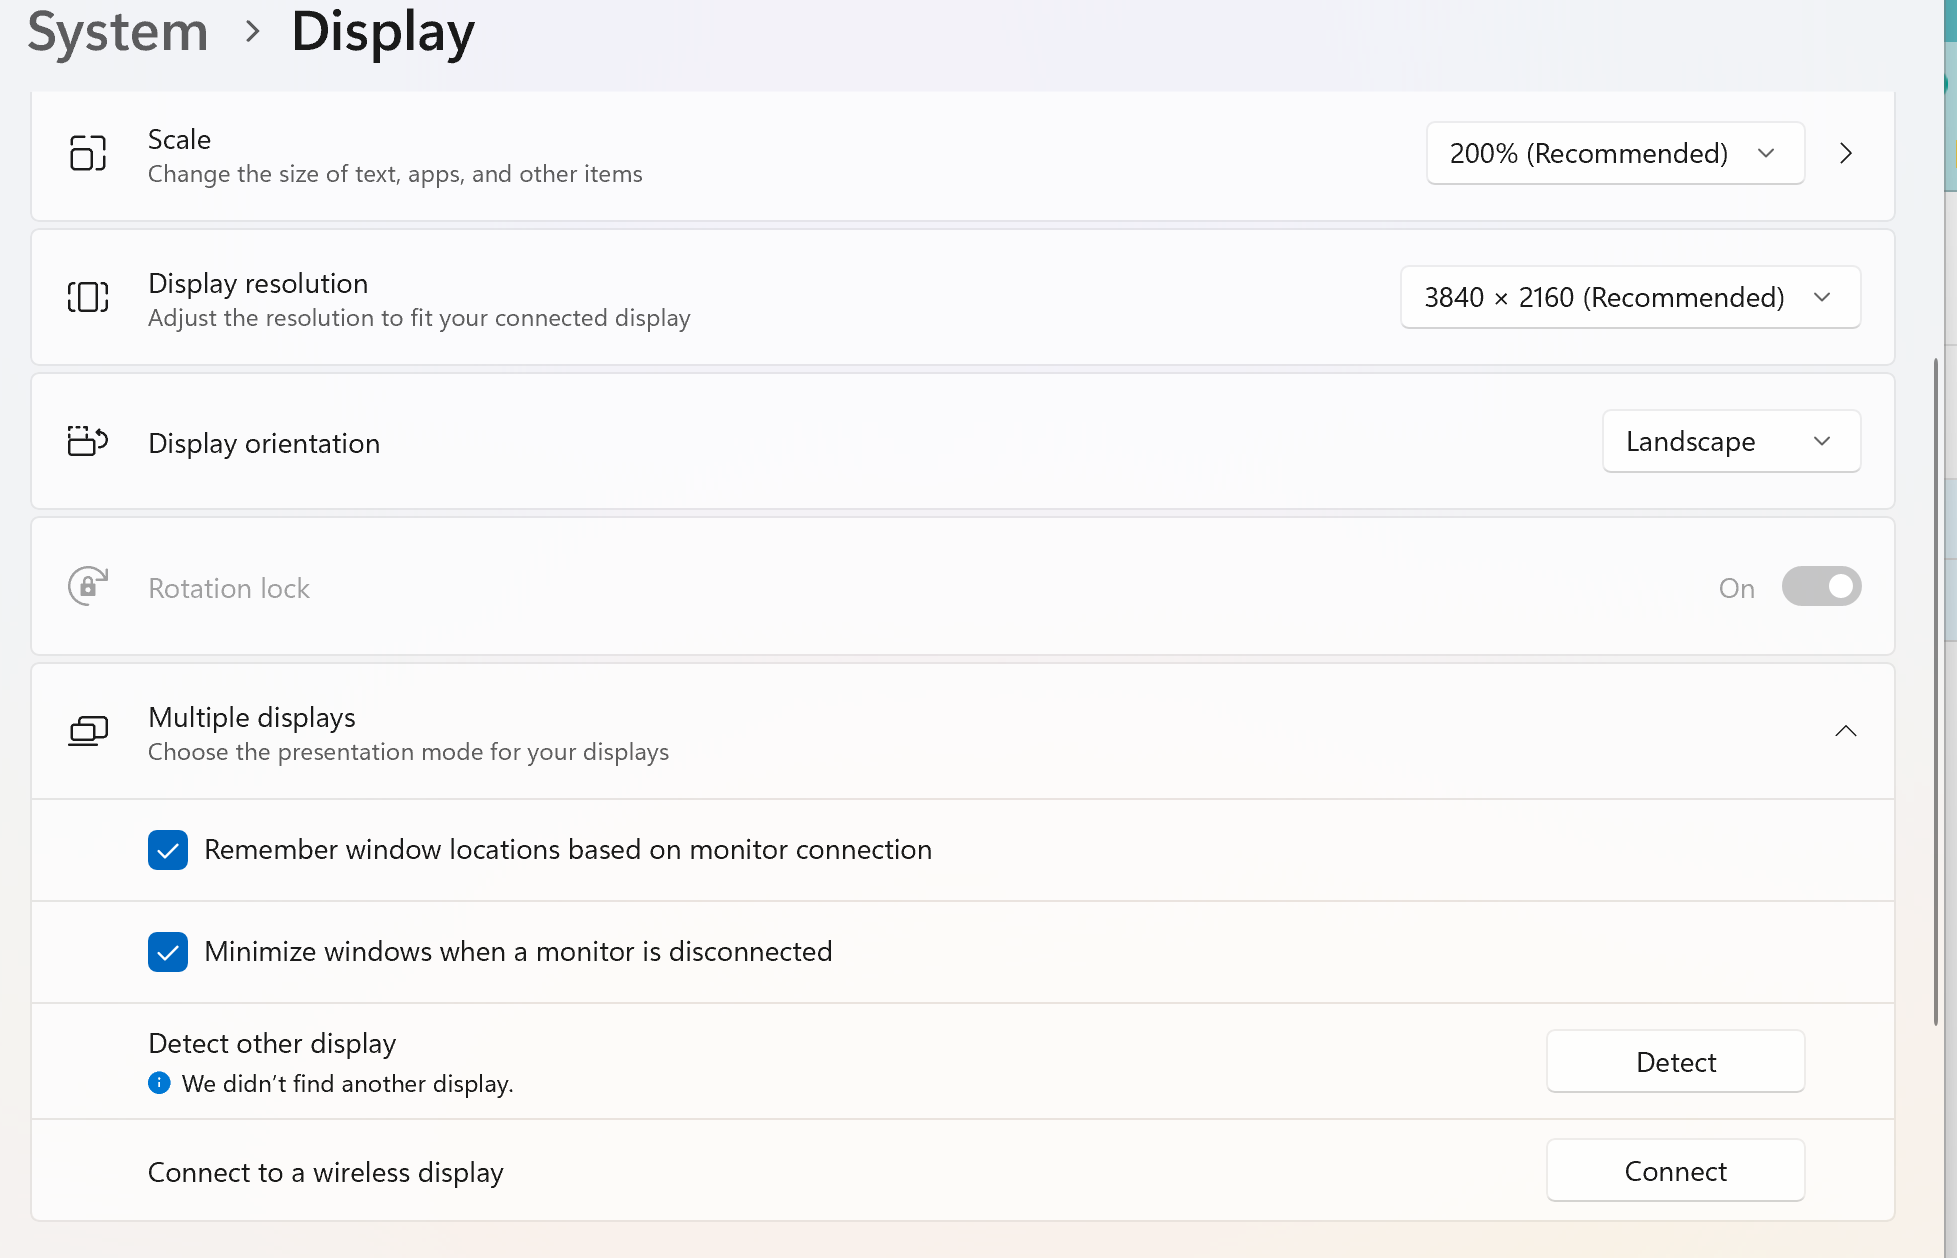
Task: Open the Landscape orientation dropdown
Action: pyautogui.click(x=1731, y=441)
